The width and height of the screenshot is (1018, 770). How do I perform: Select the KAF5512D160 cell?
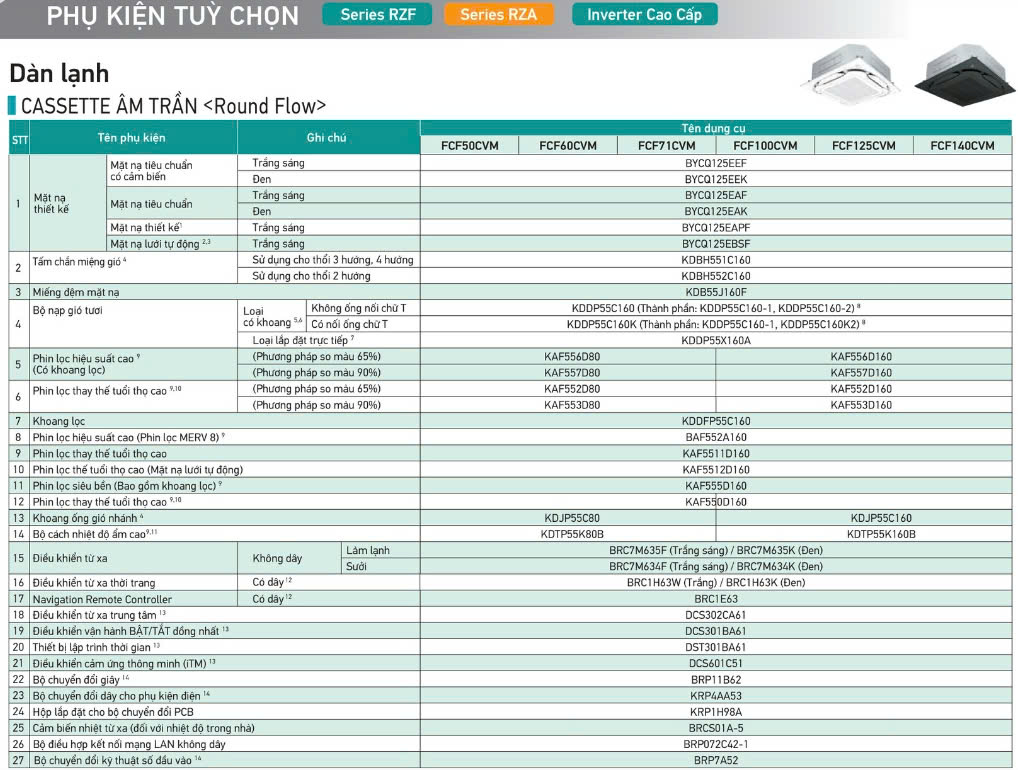point(716,469)
